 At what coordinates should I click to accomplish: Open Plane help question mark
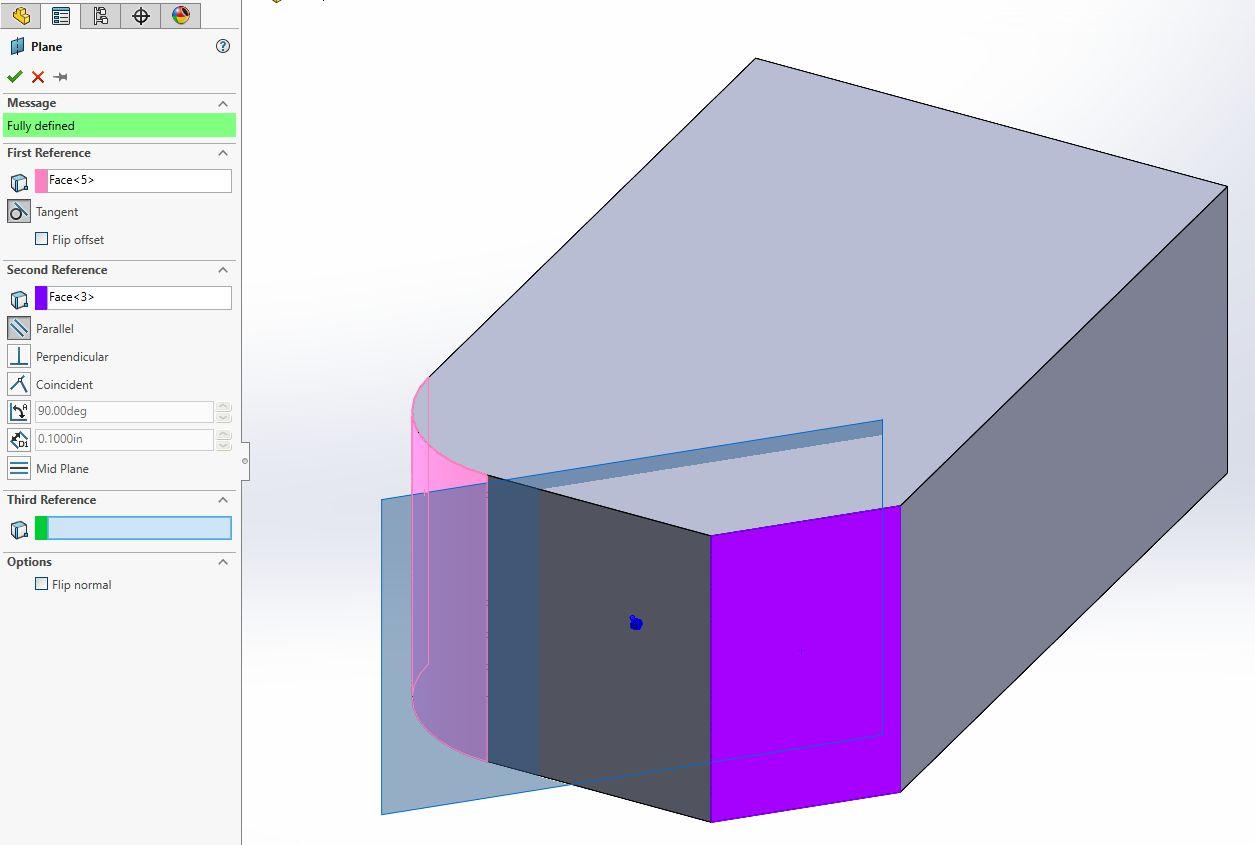click(x=223, y=46)
